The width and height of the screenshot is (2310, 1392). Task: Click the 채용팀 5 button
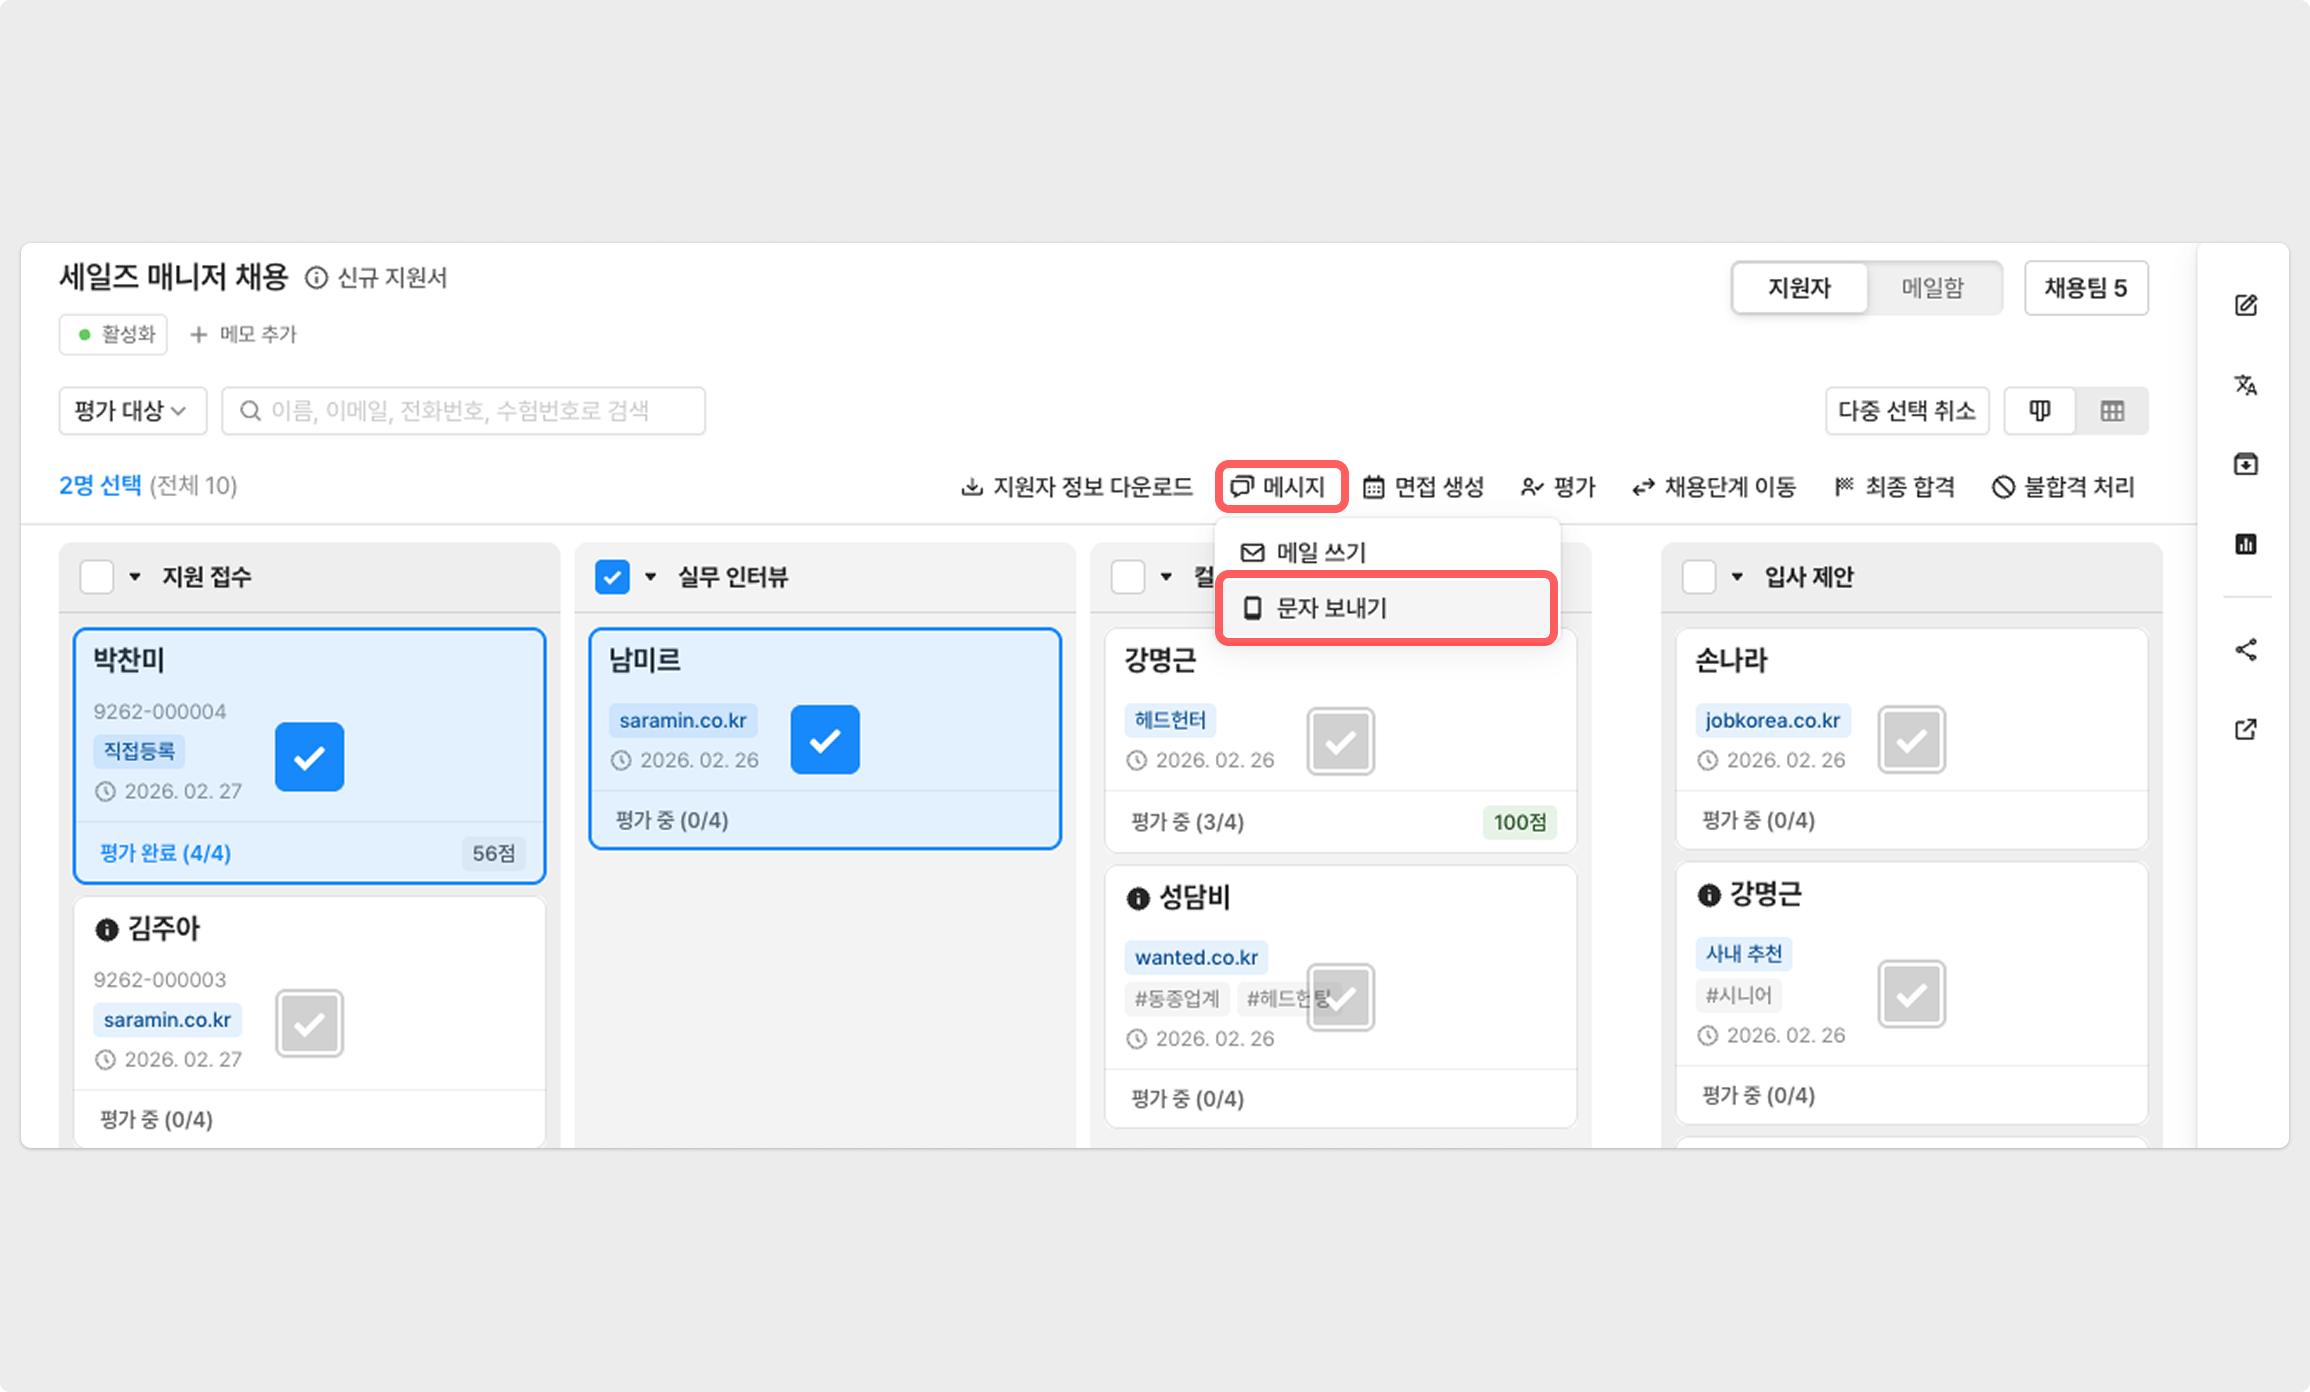pos(2086,288)
